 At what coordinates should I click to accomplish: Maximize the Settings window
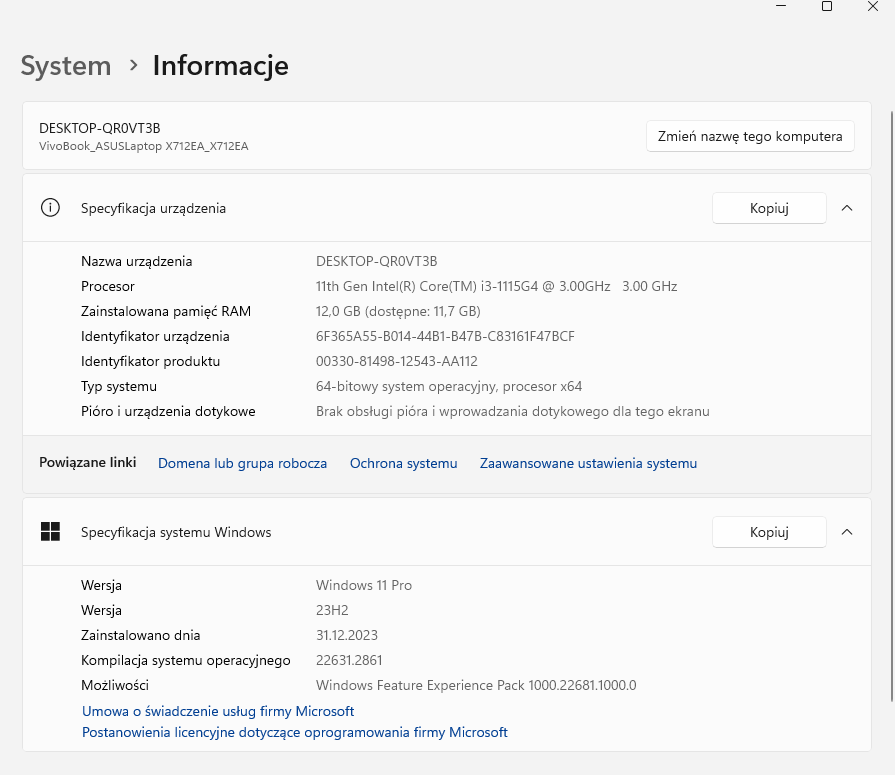827,6
